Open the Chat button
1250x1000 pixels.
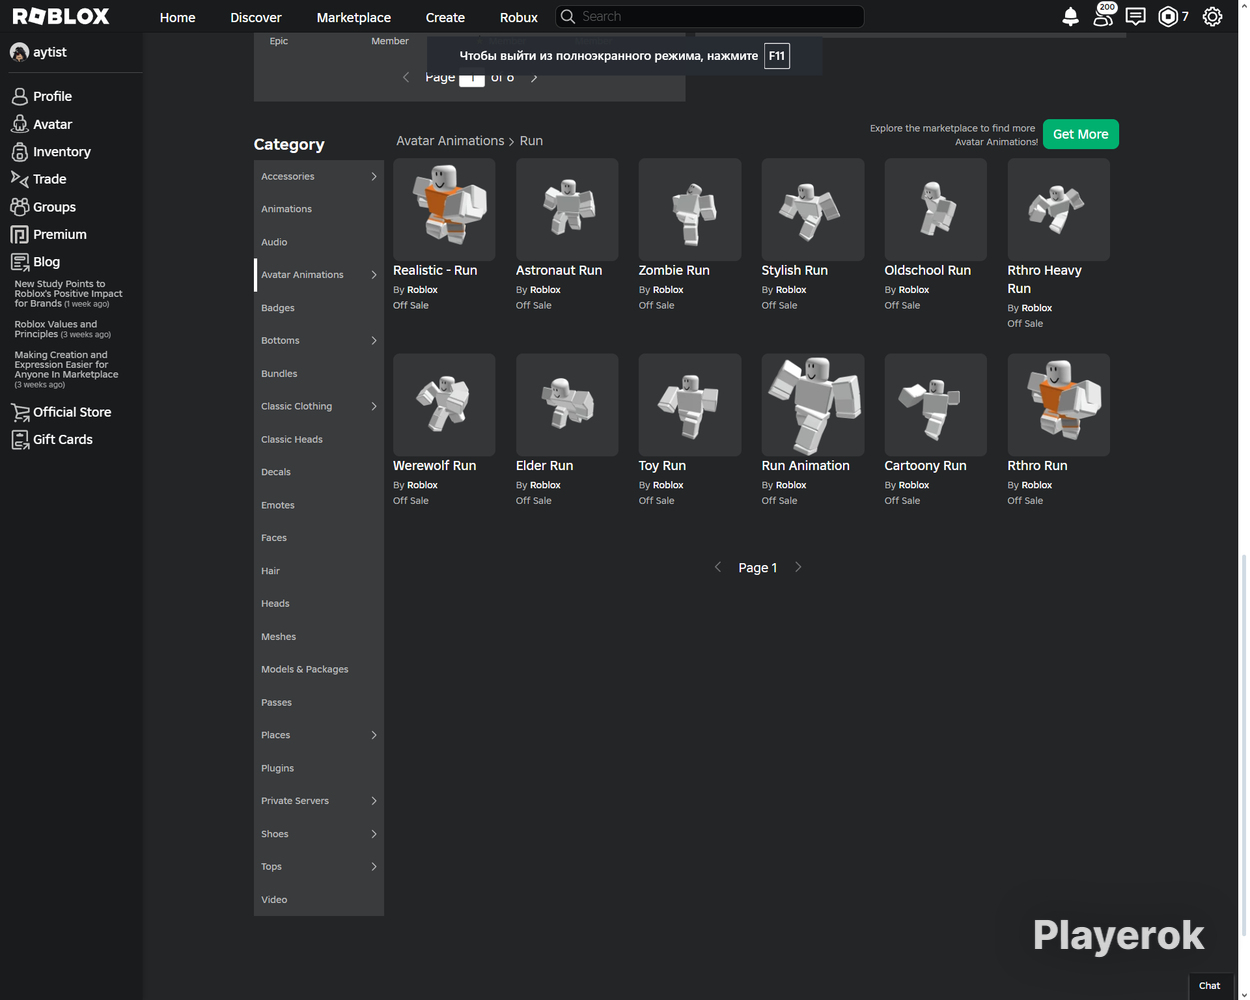coord(1210,986)
